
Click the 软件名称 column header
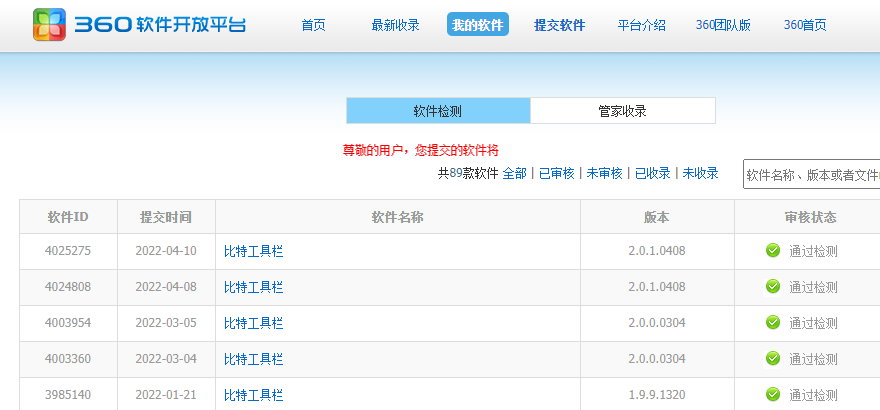pyautogui.click(x=397, y=217)
